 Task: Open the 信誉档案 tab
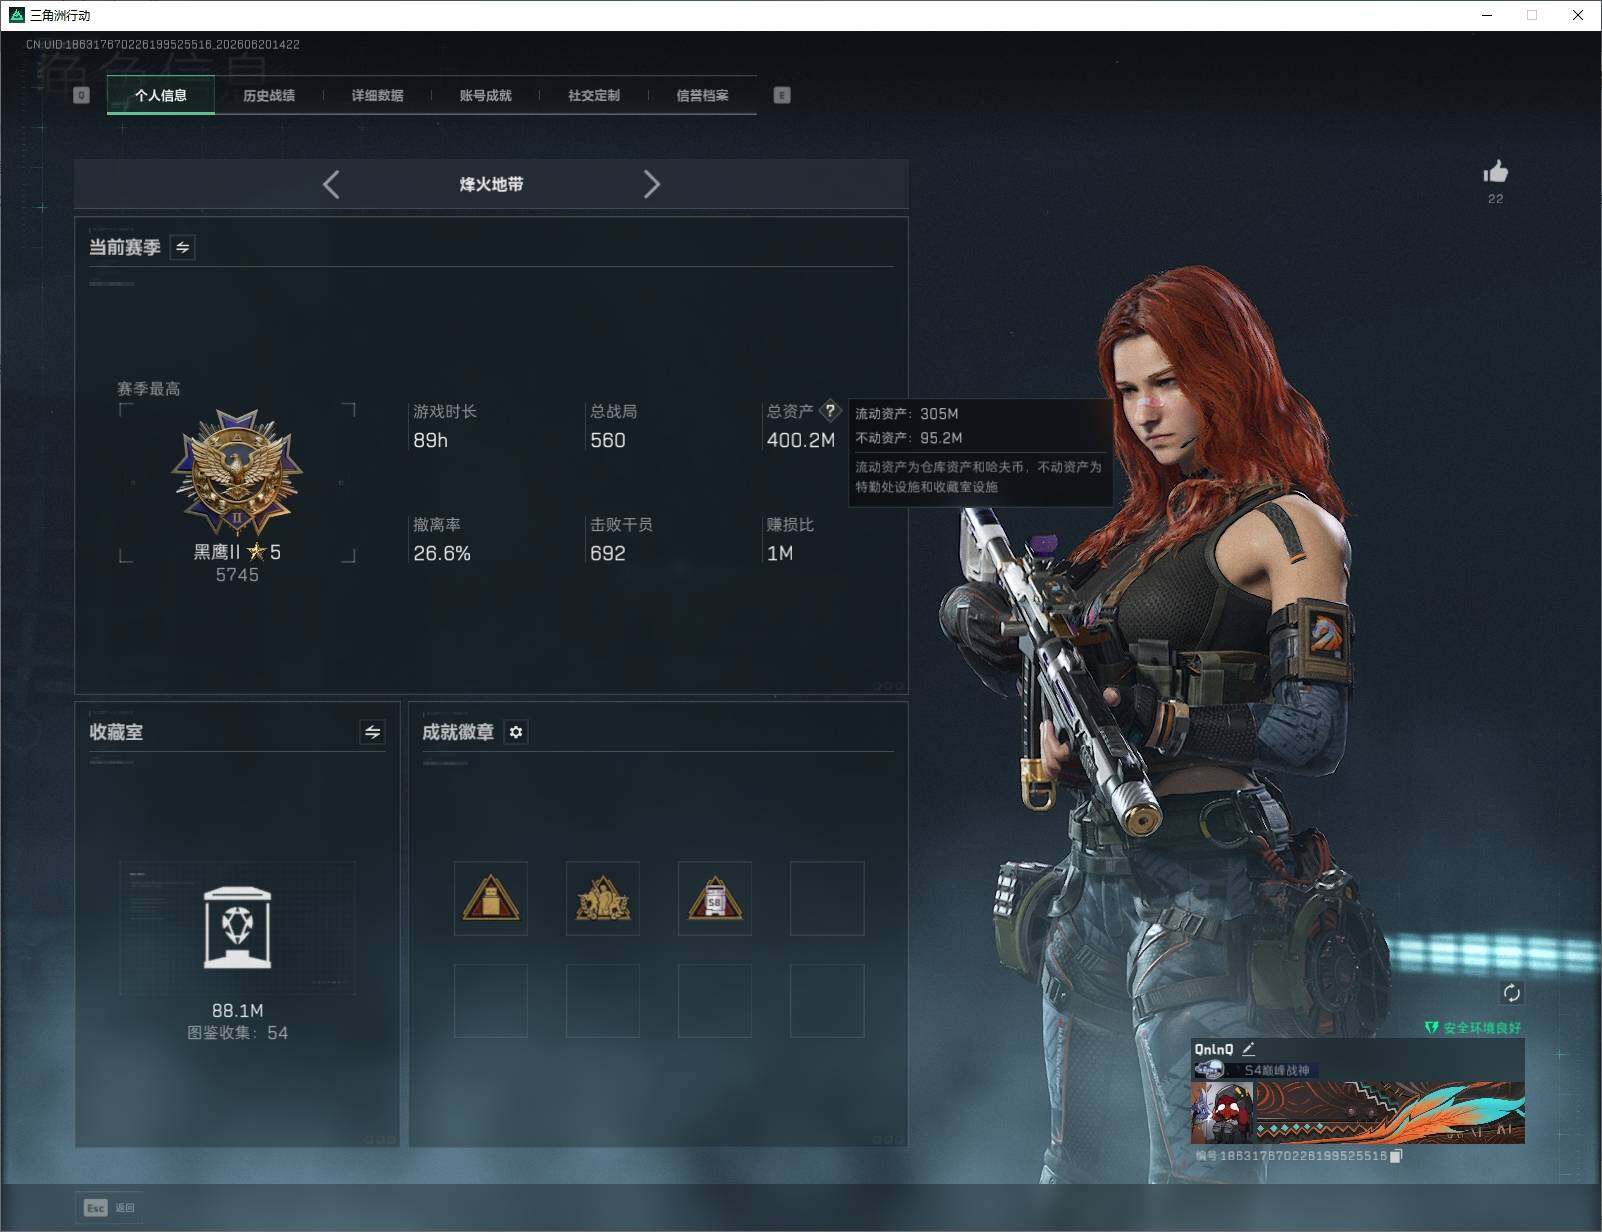[x=702, y=95]
